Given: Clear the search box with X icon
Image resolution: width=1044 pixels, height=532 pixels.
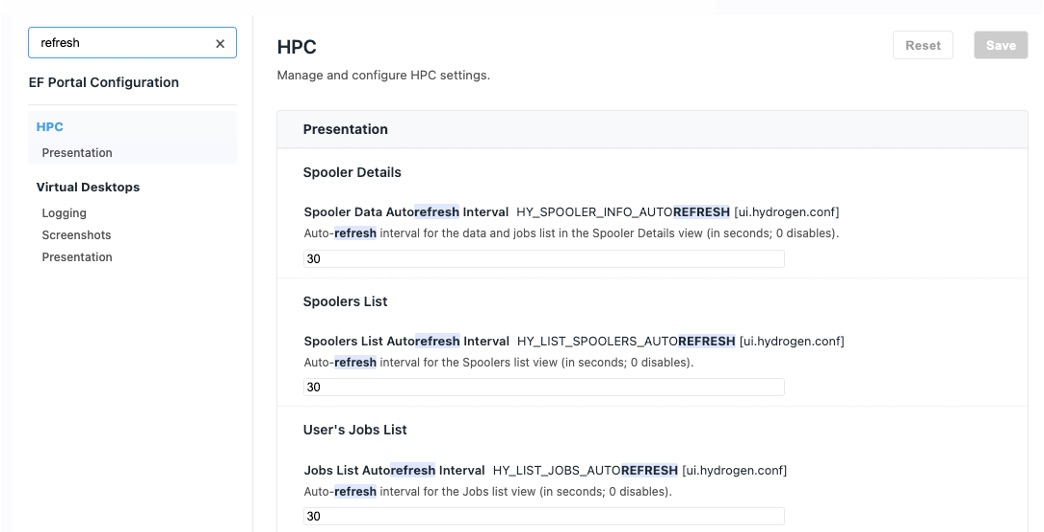Looking at the screenshot, I should (x=220, y=43).
